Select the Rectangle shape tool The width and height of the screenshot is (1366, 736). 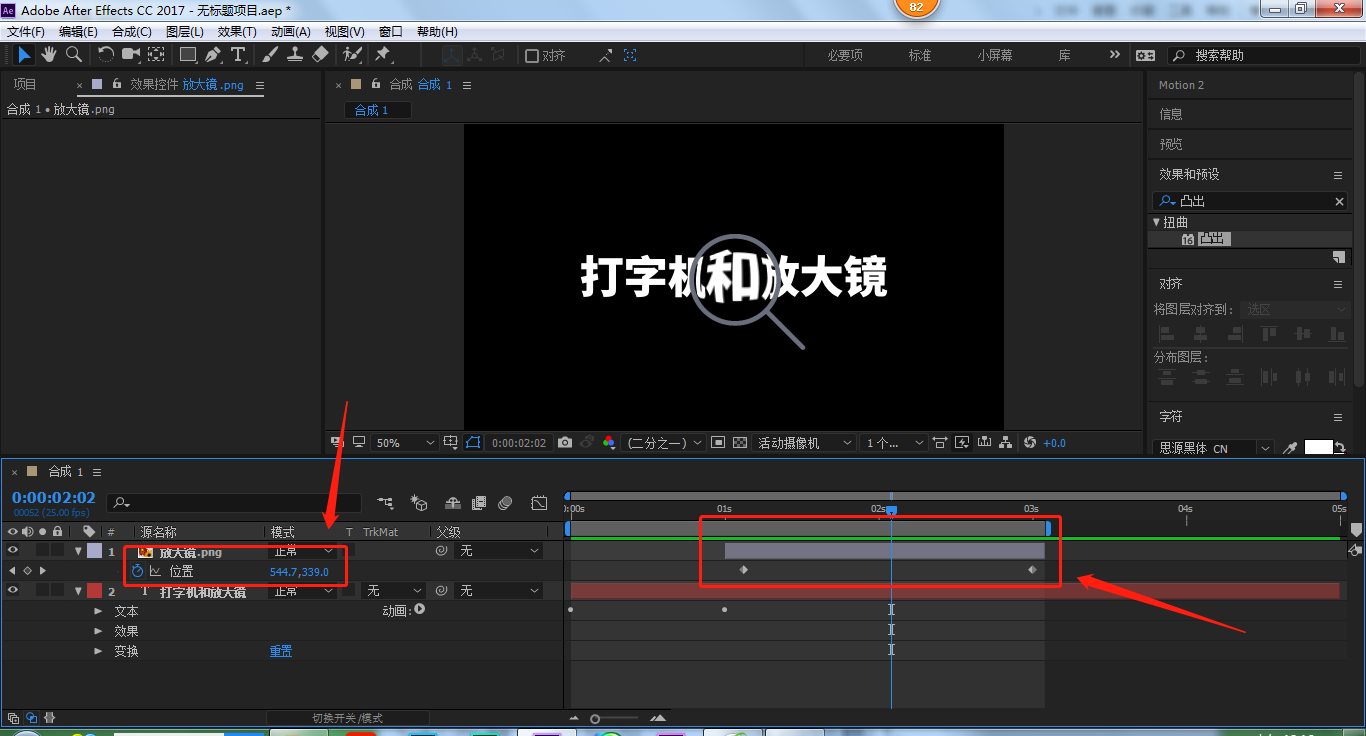187,55
